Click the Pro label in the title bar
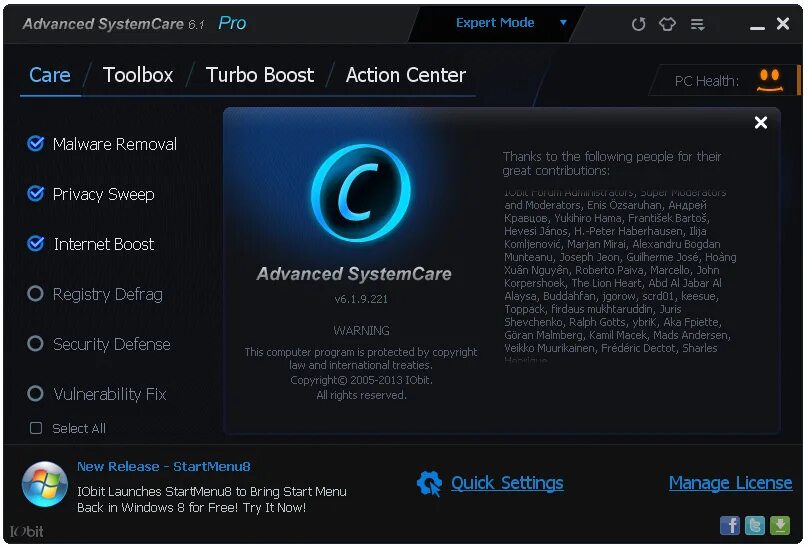 [x=232, y=23]
